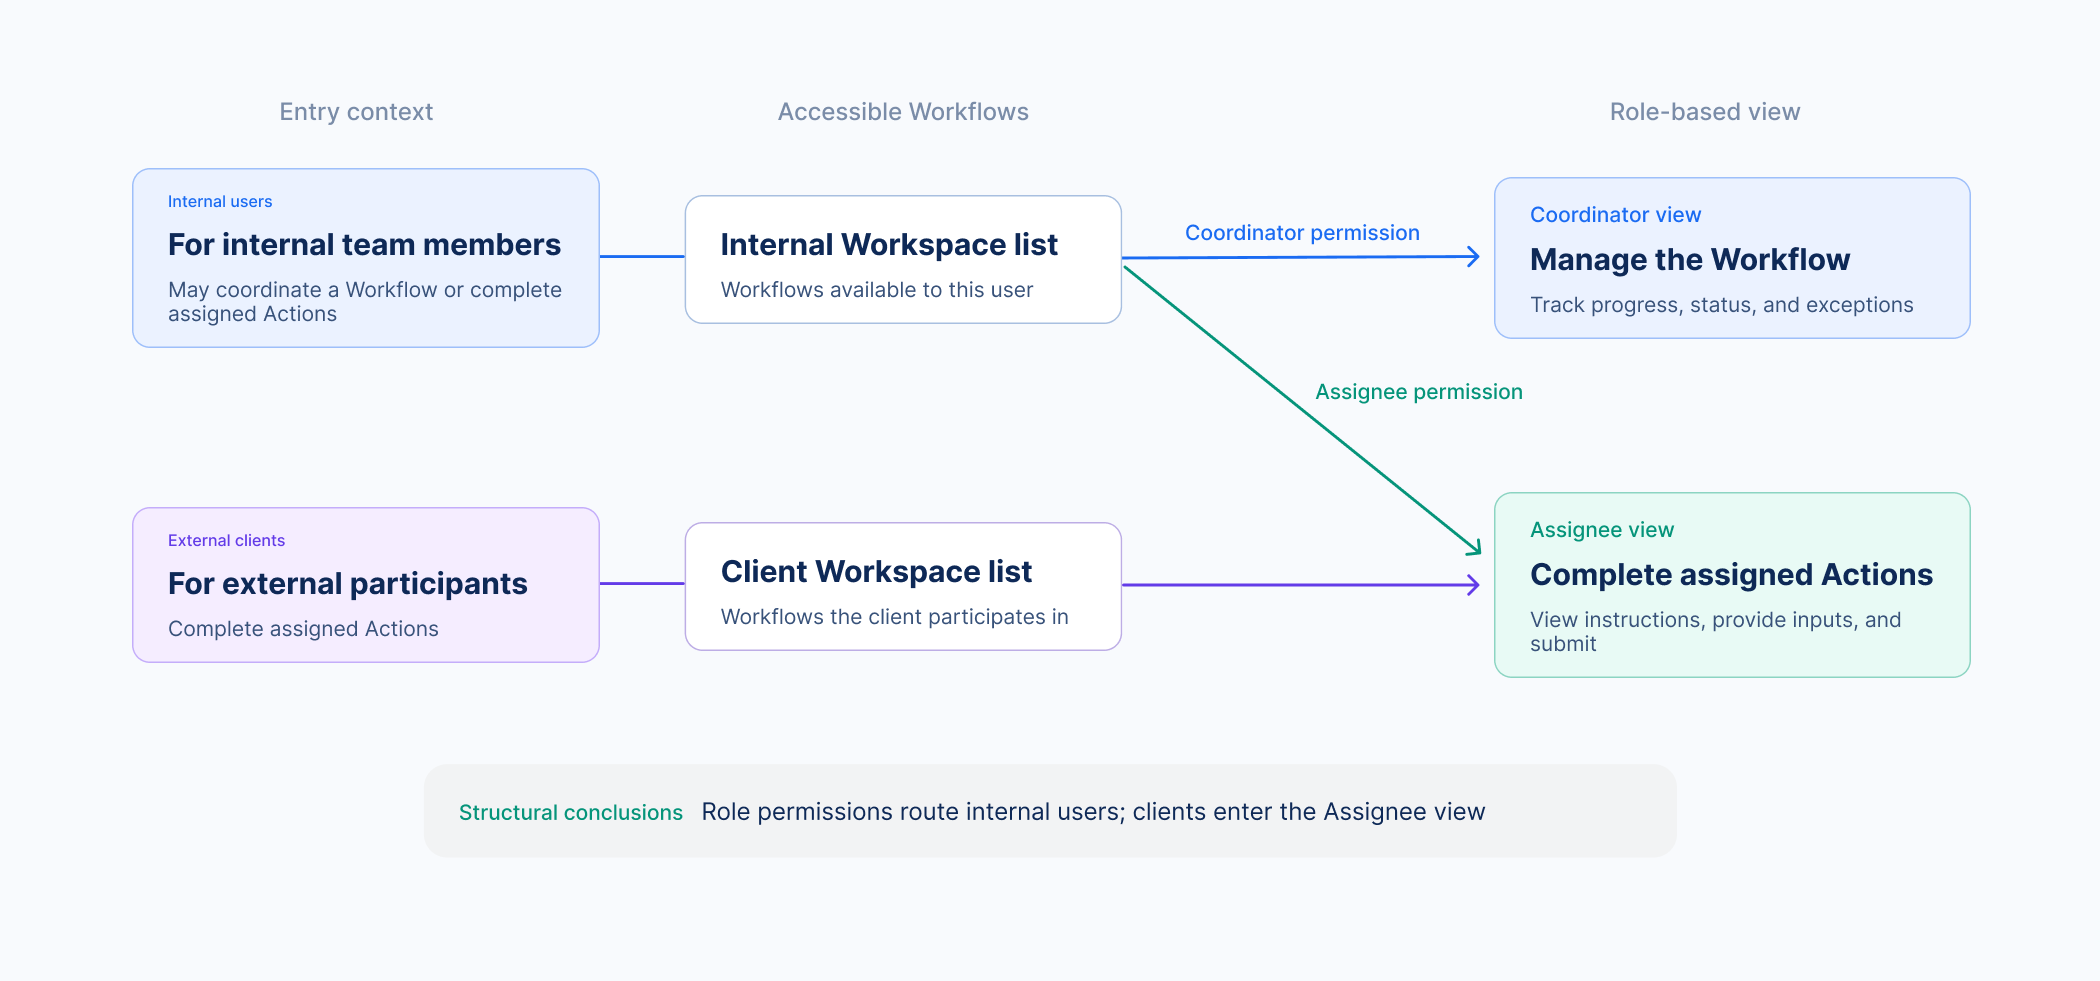
Task: Click 'Complete assigned Actions' subtitle in External clients card
Action: click(x=303, y=629)
